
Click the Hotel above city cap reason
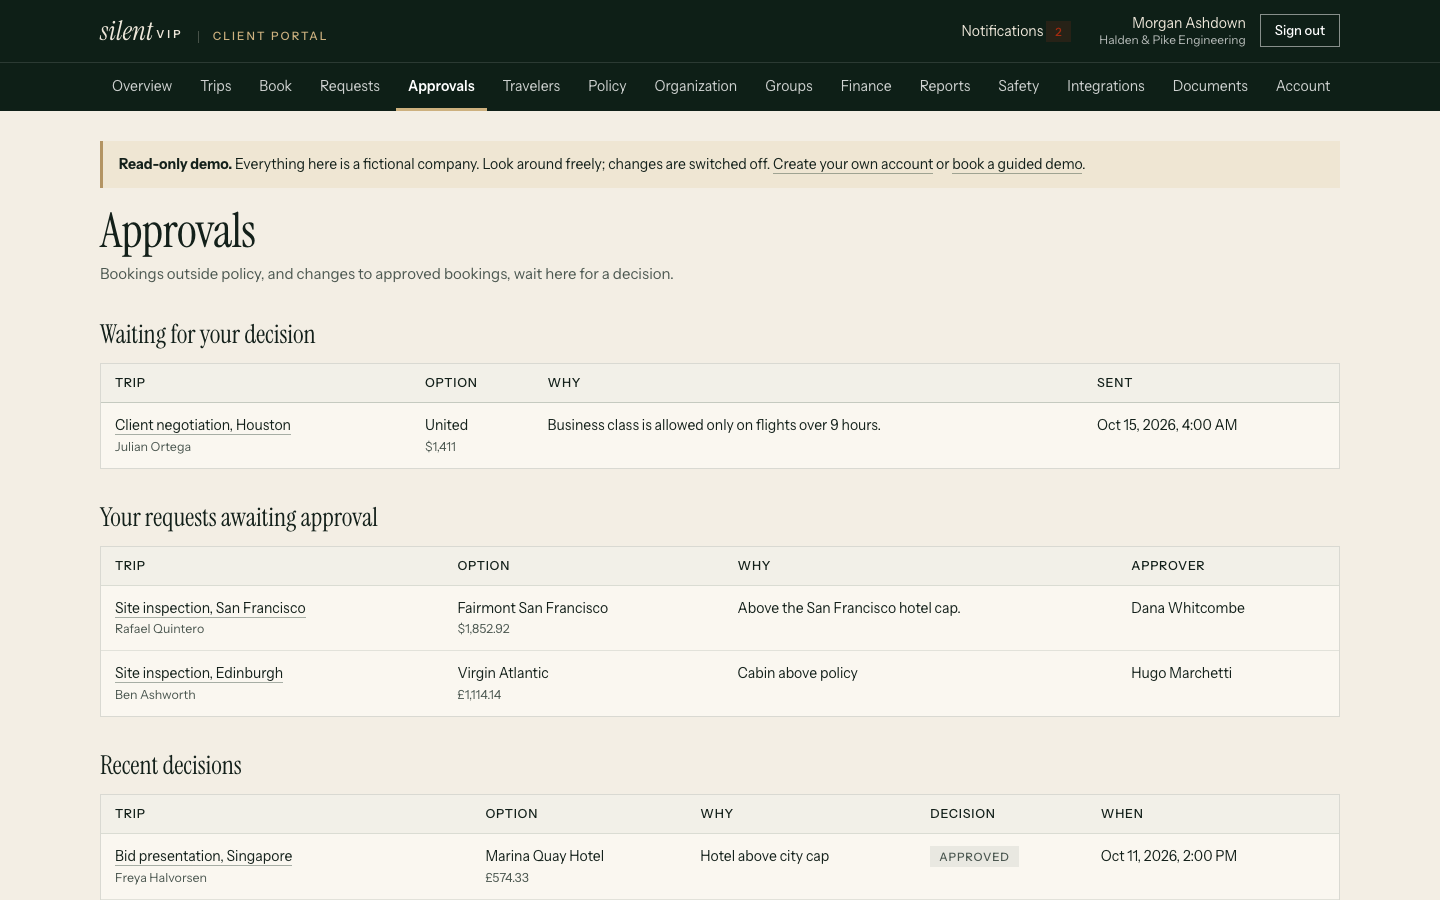coord(764,856)
